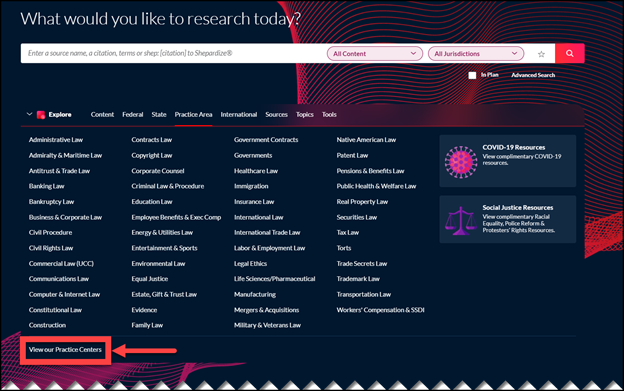The width and height of the screenshot is (625, 392).
Task: Click the red Explore logo icon
Action: tap(41, 115)
